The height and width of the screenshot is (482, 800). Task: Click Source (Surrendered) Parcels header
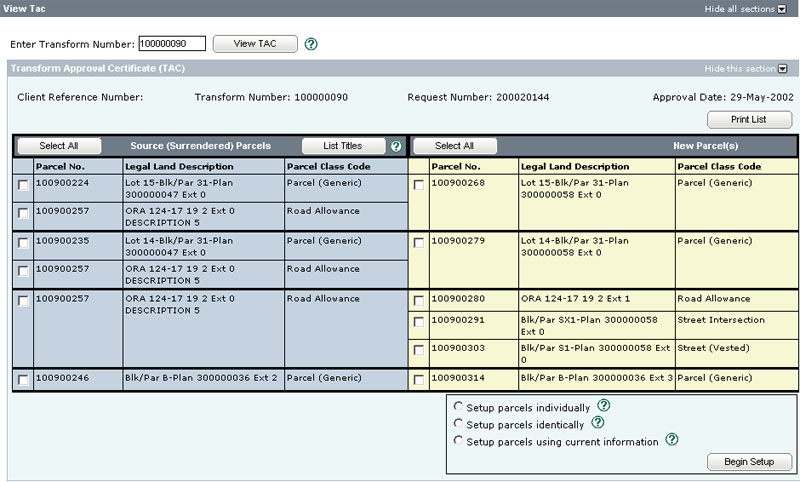[201, 146]
